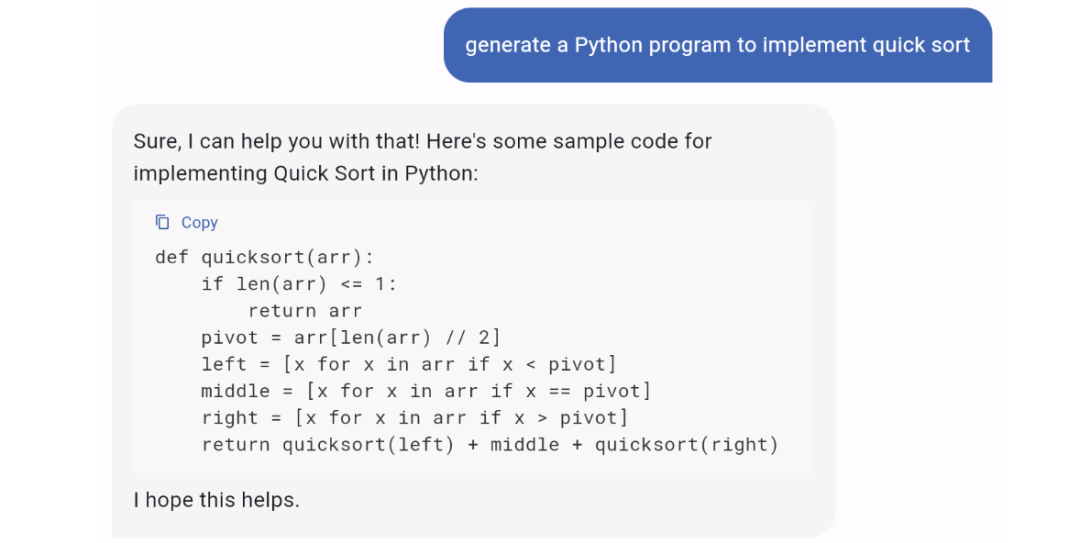Click the "return arr" code line
This screenshot has height=543, width=1080.
(305, 311)
